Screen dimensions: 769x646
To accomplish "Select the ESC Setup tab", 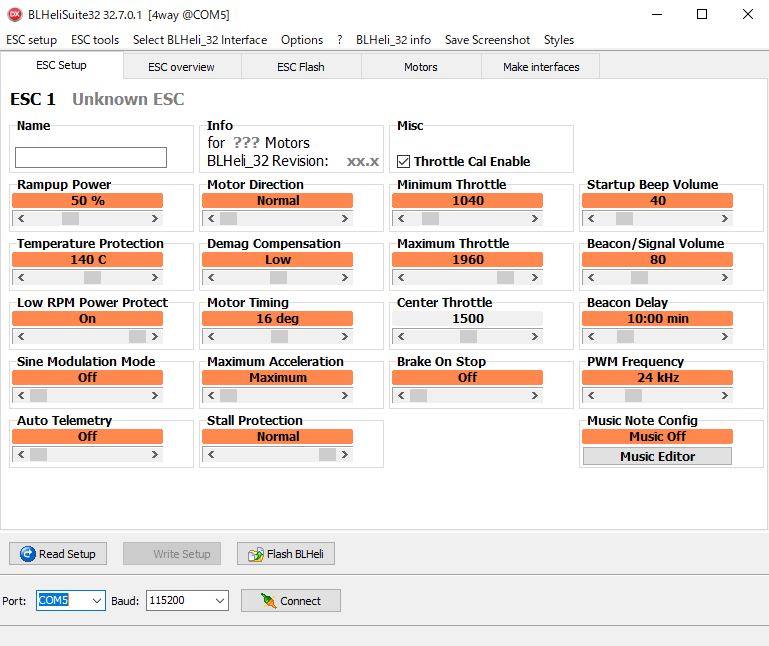I will (61, 65).
